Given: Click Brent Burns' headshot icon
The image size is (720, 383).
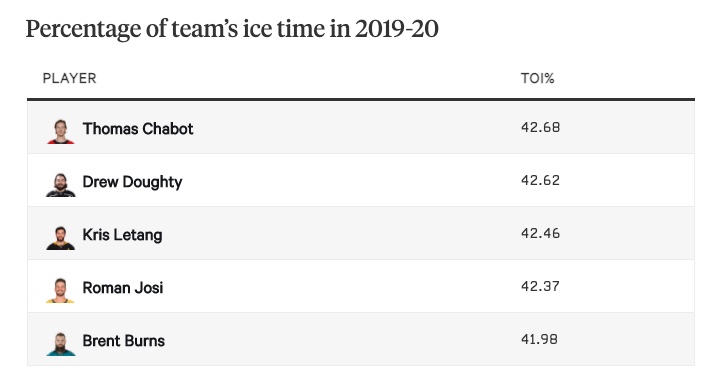Looking at the screenshot, I should (x=61, y=344).
